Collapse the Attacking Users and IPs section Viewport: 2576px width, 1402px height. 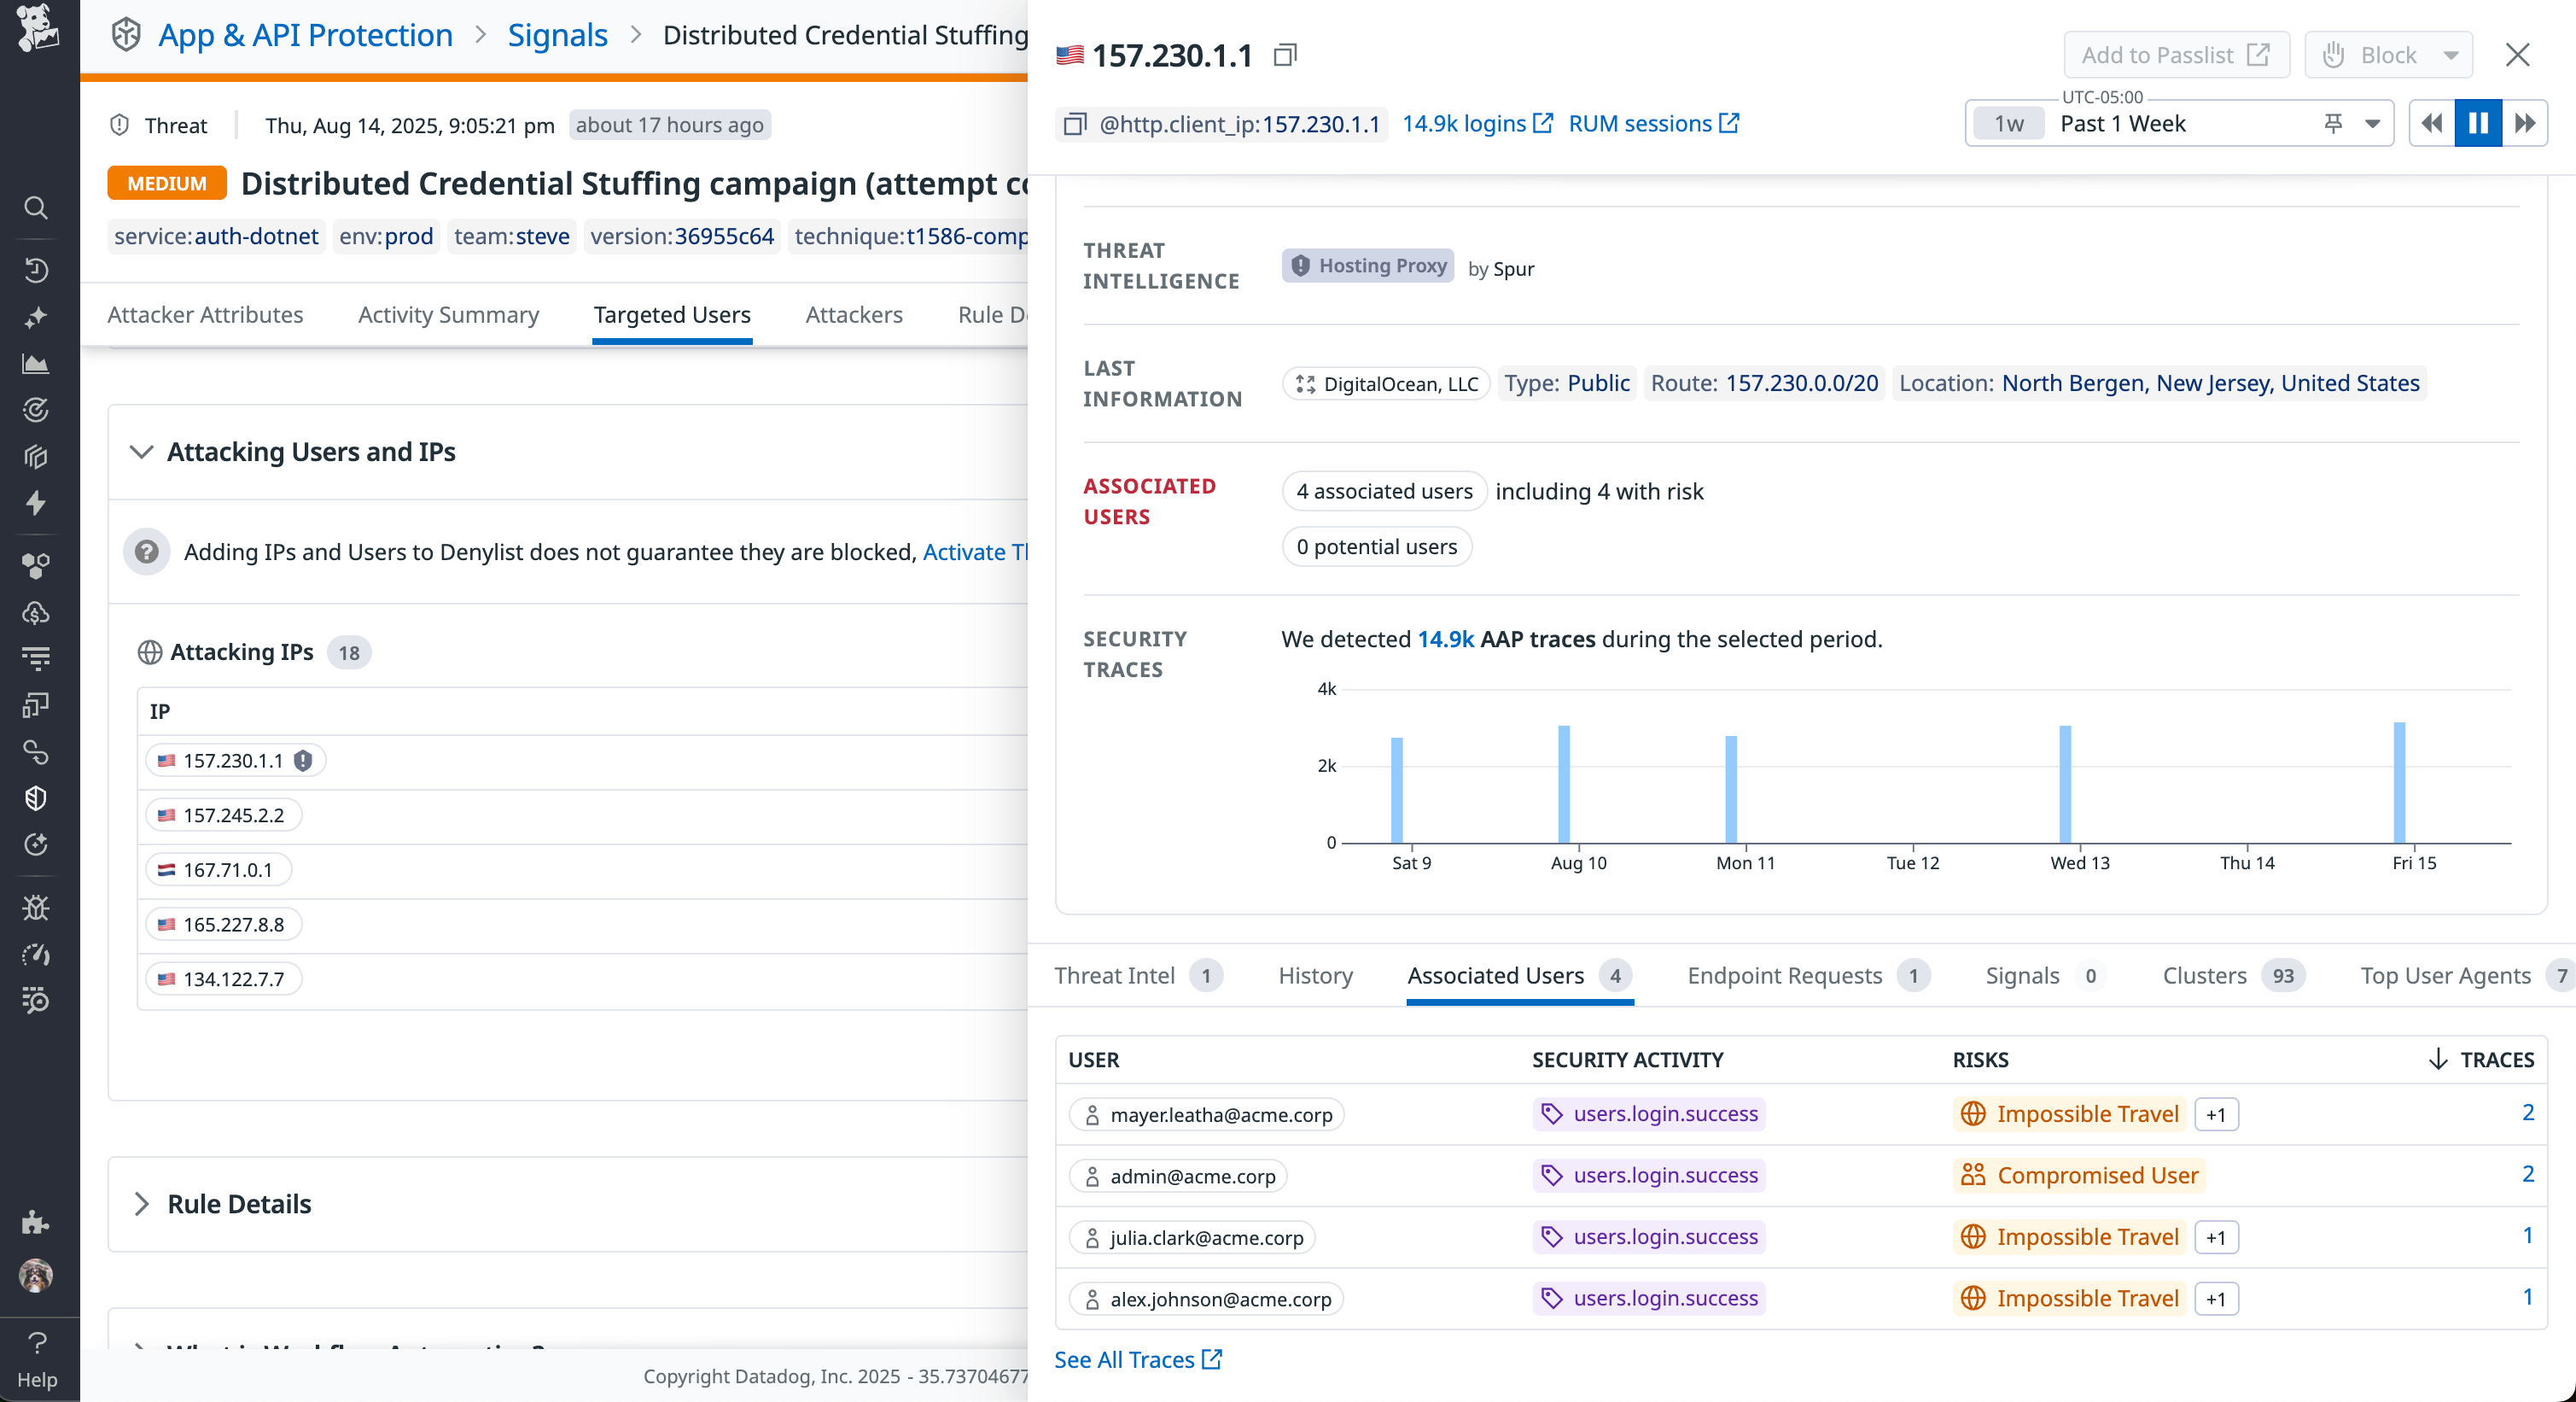point(143,452)
